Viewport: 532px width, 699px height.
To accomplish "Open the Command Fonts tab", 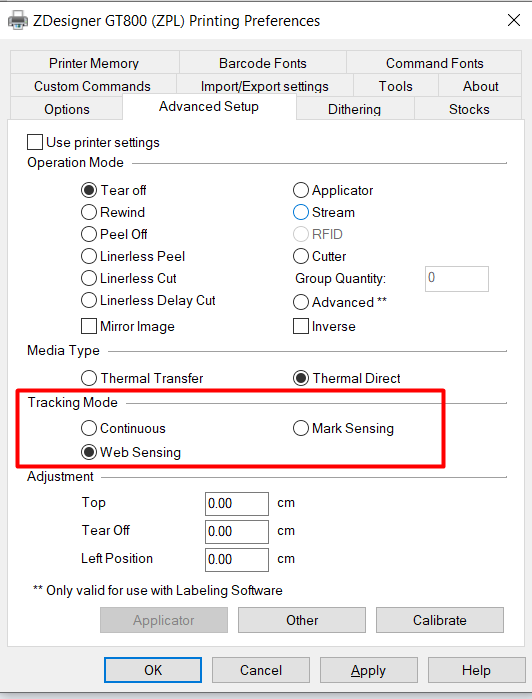I will (434, 63).
